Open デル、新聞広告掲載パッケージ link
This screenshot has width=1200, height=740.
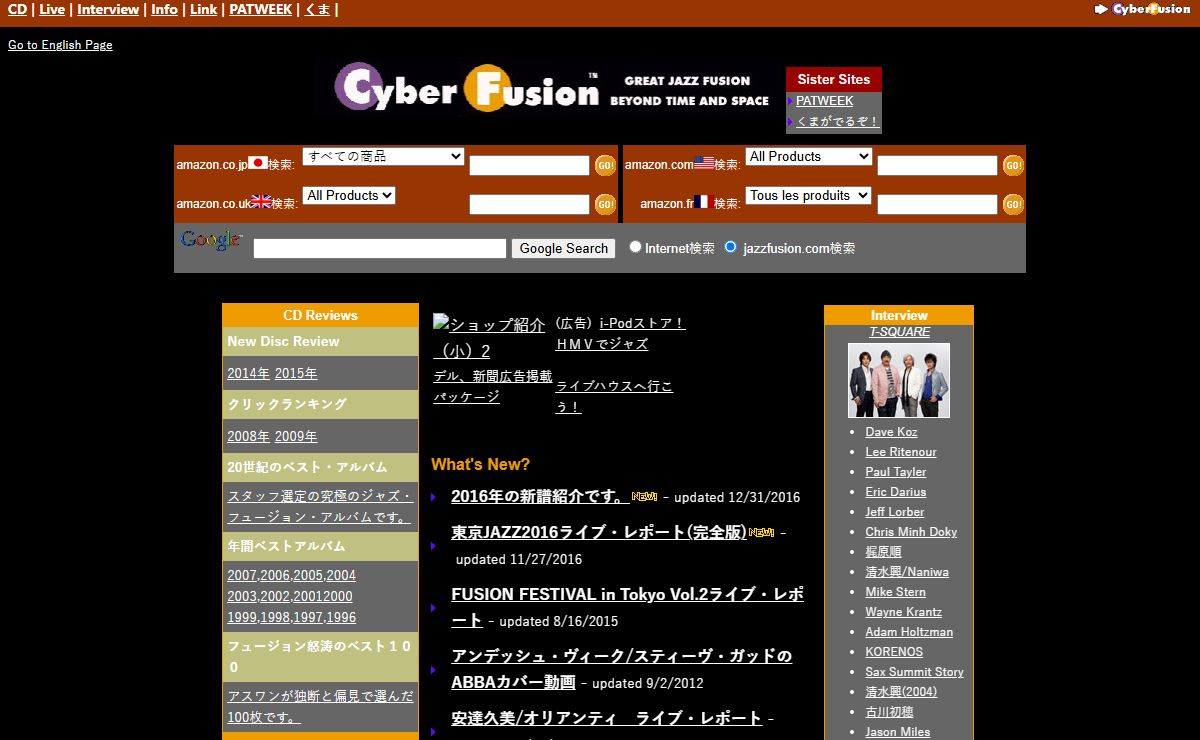492,386
